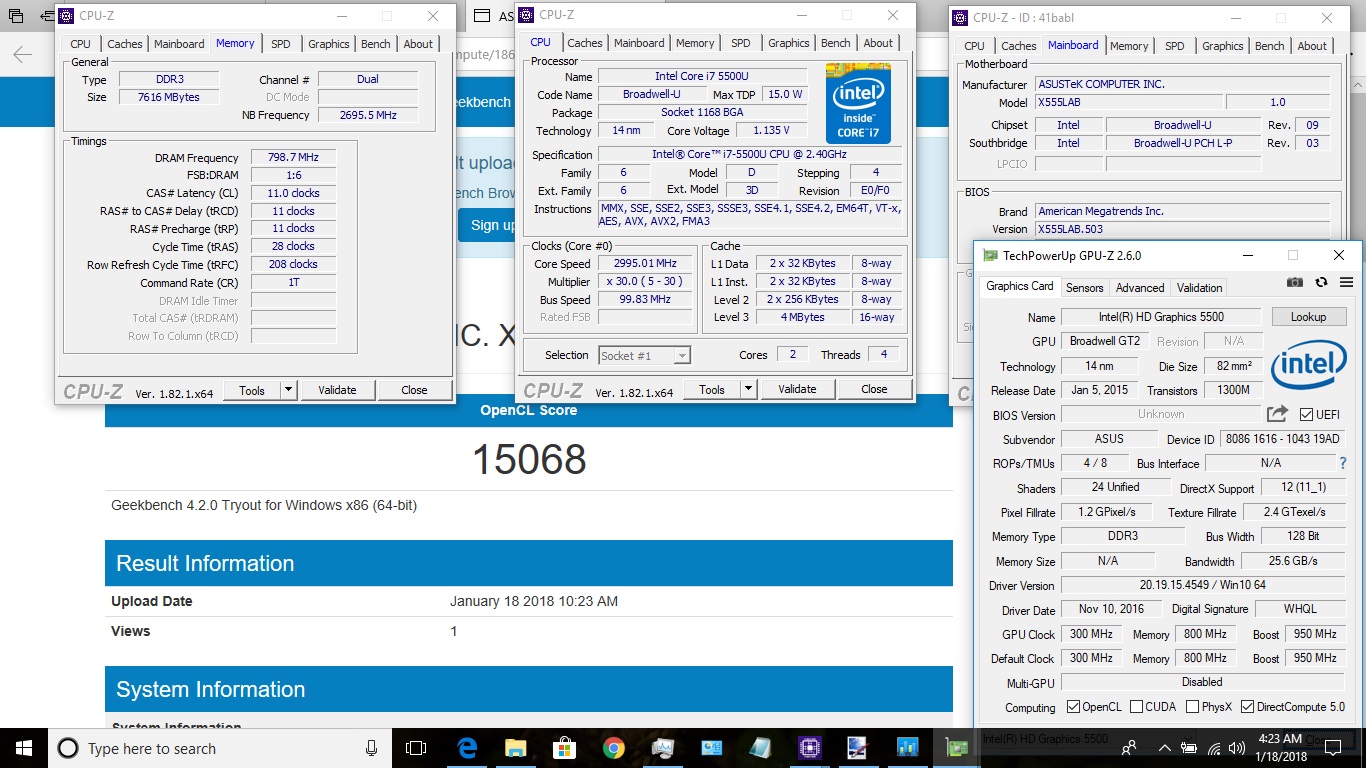The height and width of the screenshot is (768, 1366).
Task: Open Windows Start menu
Action: (22, 748)
